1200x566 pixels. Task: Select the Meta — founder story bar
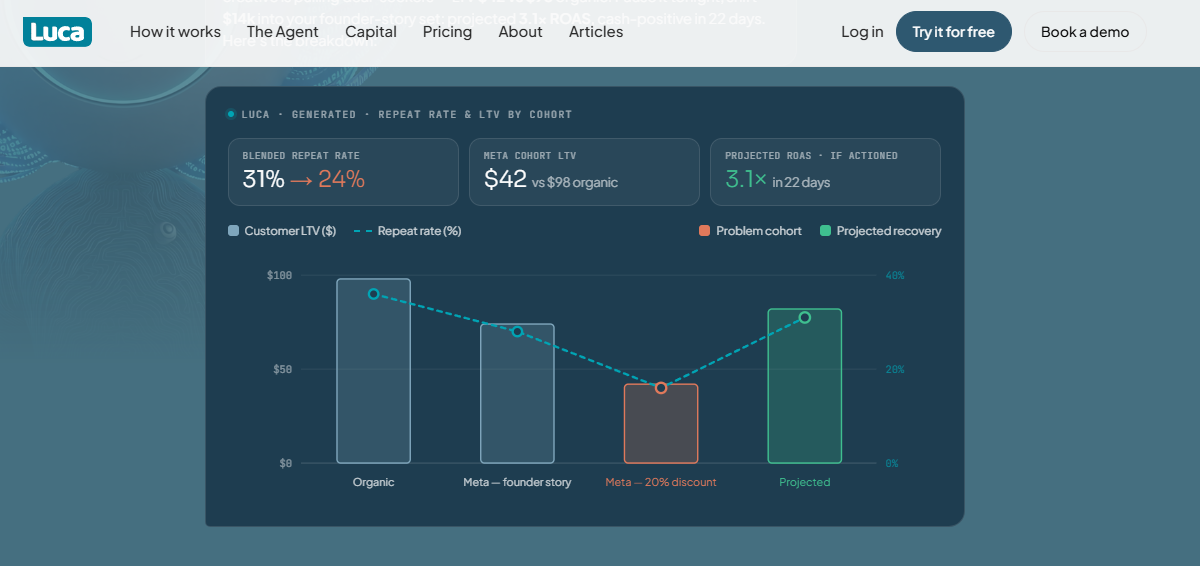(x=517, y=394)
